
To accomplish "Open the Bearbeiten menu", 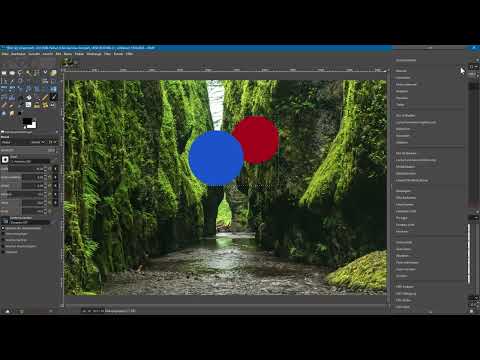I will coord(18,54).
